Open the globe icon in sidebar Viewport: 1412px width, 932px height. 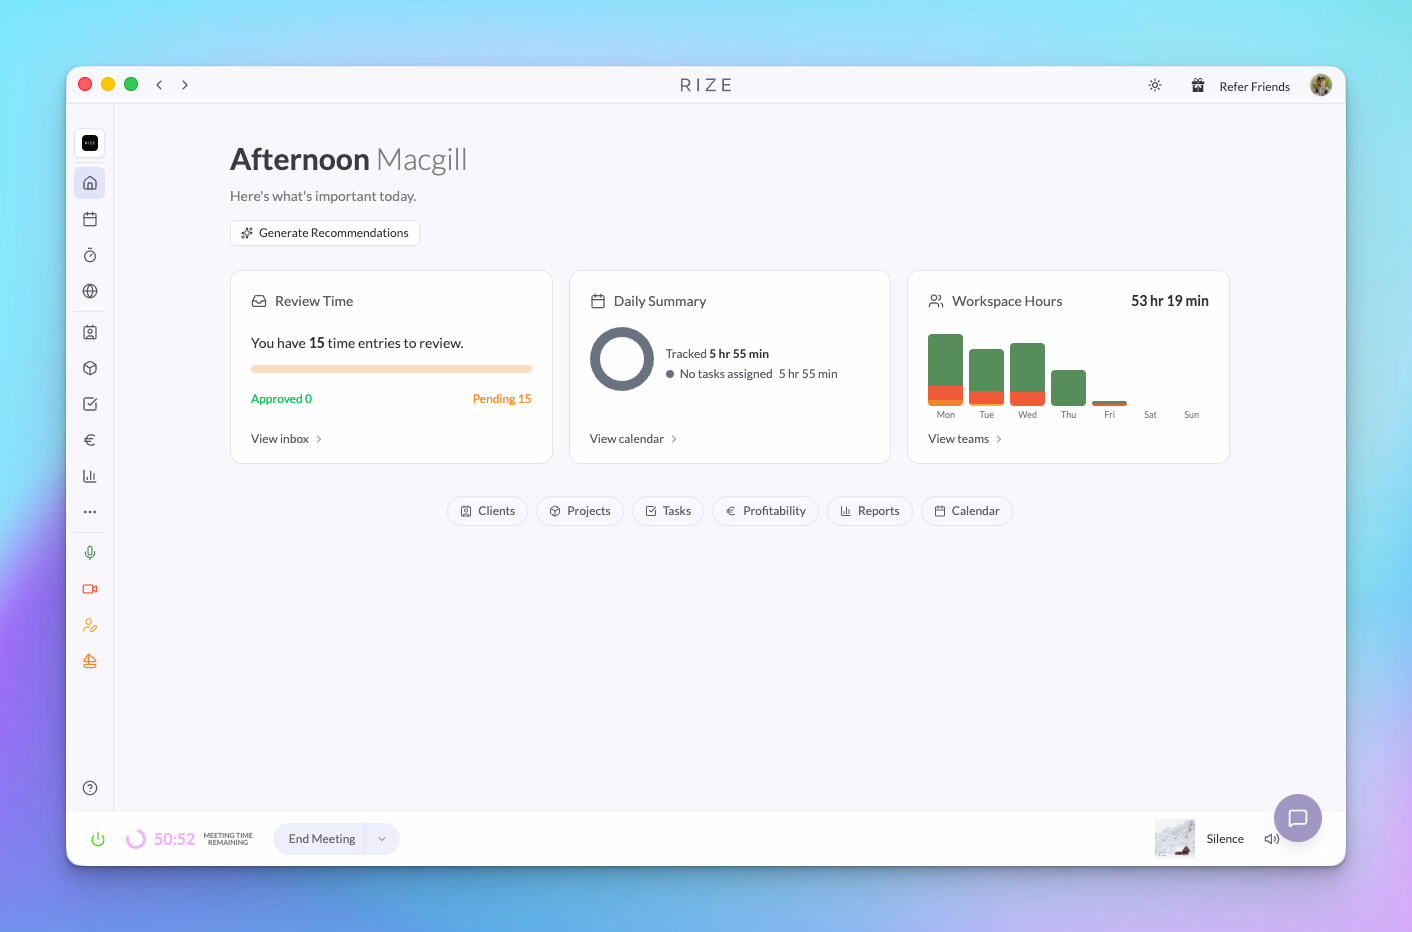90,291
